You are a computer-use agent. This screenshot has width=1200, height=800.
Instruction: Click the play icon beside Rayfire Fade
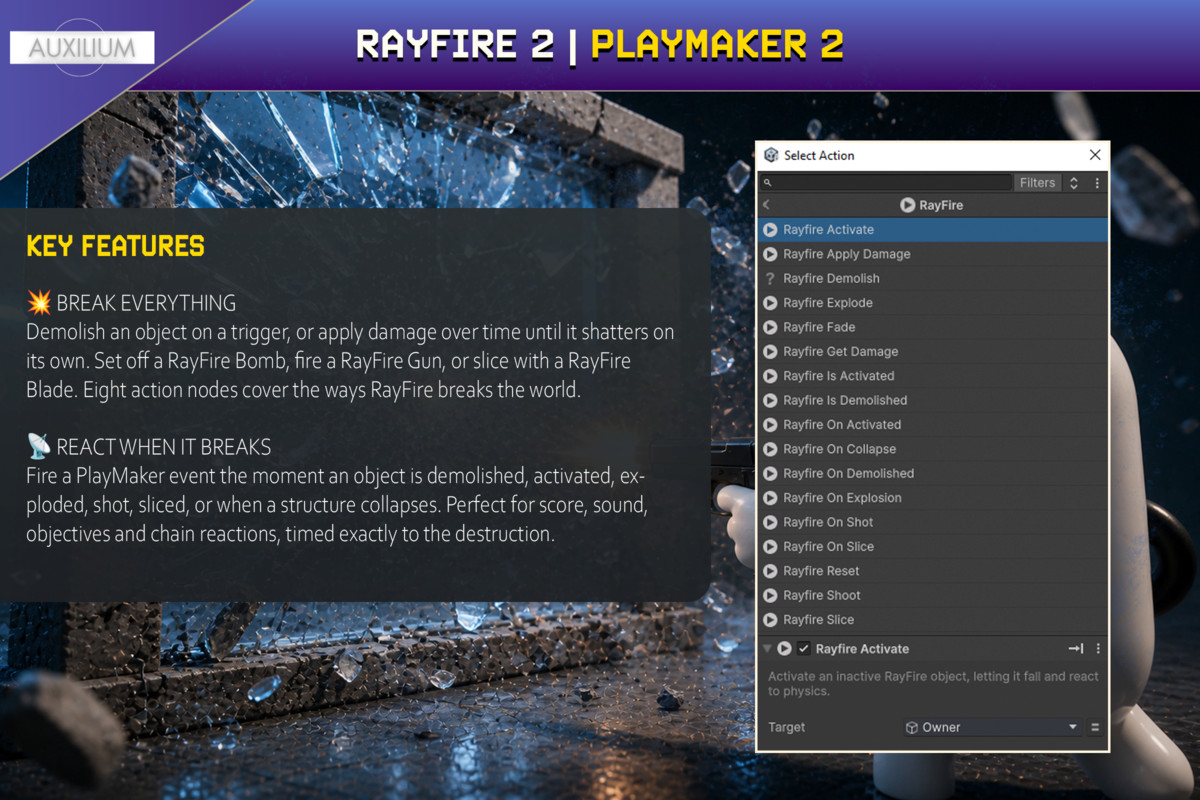tap(770, 327)
